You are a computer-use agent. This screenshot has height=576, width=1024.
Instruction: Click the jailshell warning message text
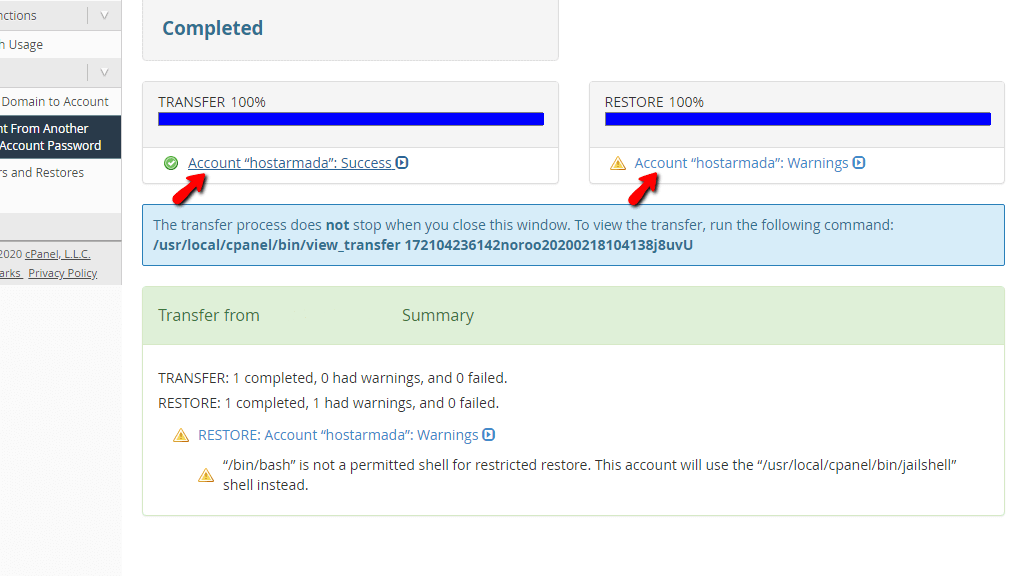point(589,475)
